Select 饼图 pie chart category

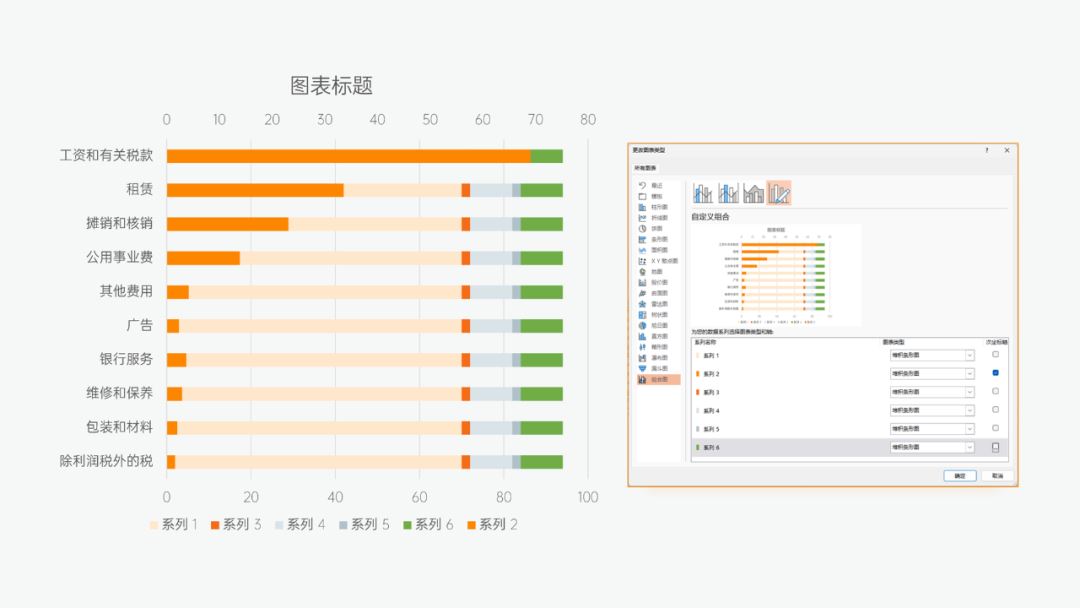655,229
